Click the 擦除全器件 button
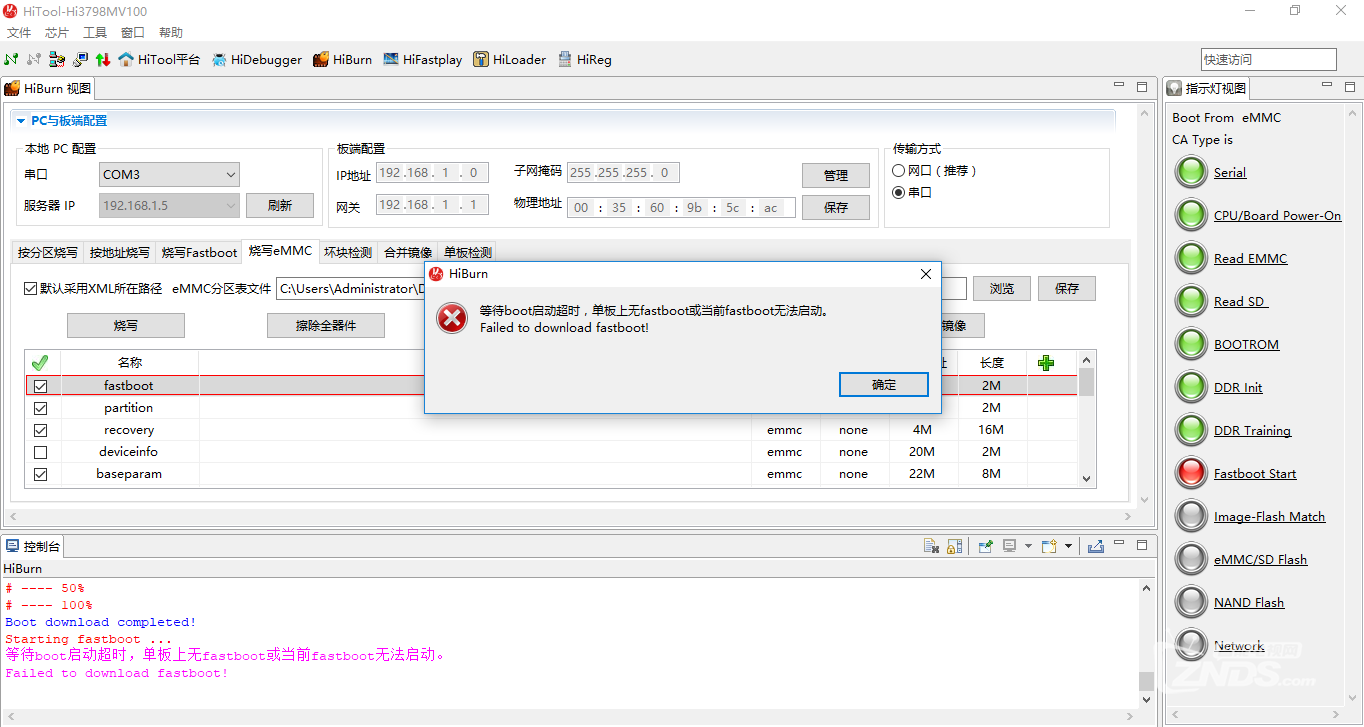Screen dimensions: 1364x727 coord(326,326)
